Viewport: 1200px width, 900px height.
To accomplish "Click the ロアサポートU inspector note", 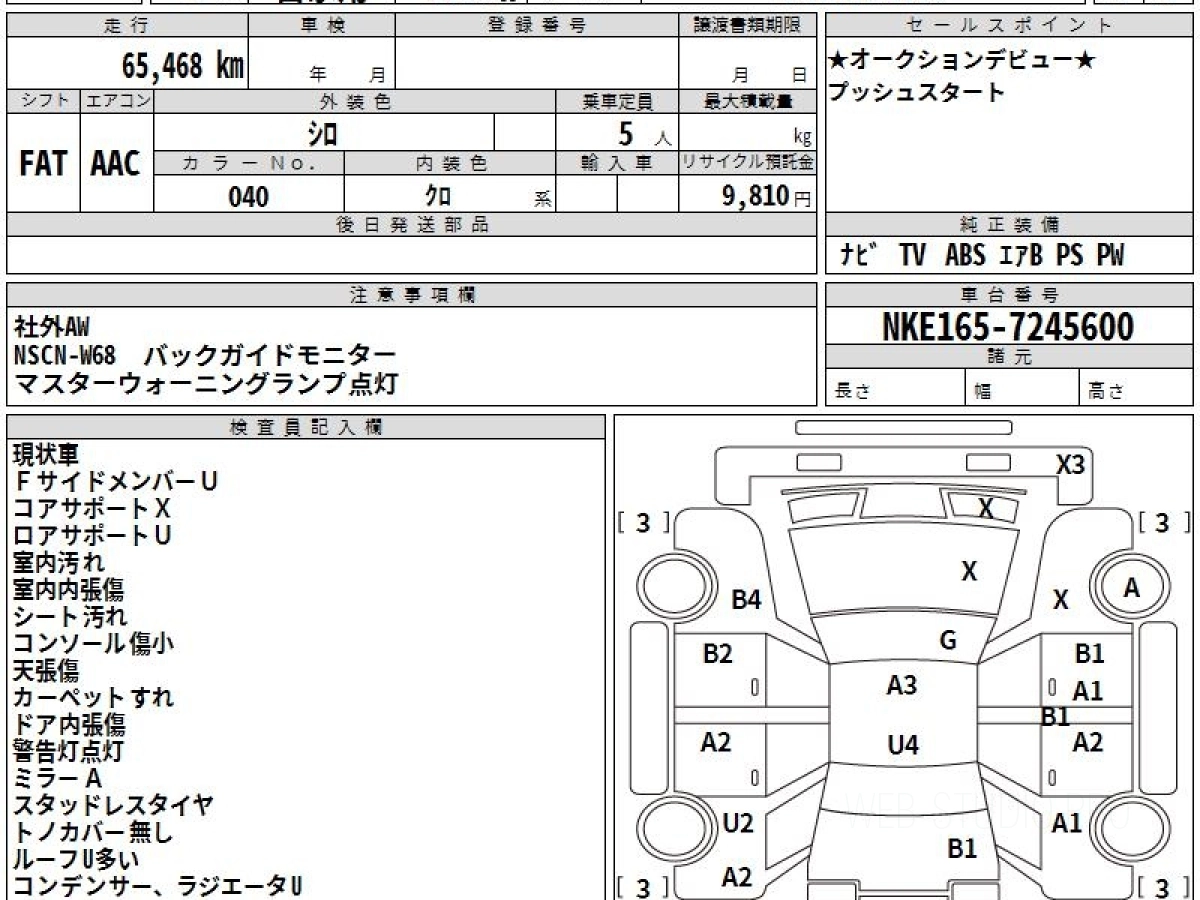I will pos(93,535).
